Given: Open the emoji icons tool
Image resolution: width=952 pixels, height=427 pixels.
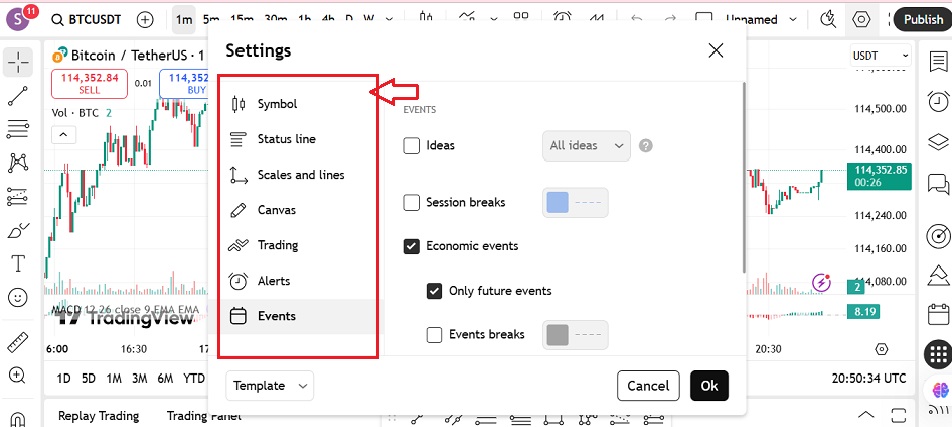Looking at the screenshot, I should (18, 297).
